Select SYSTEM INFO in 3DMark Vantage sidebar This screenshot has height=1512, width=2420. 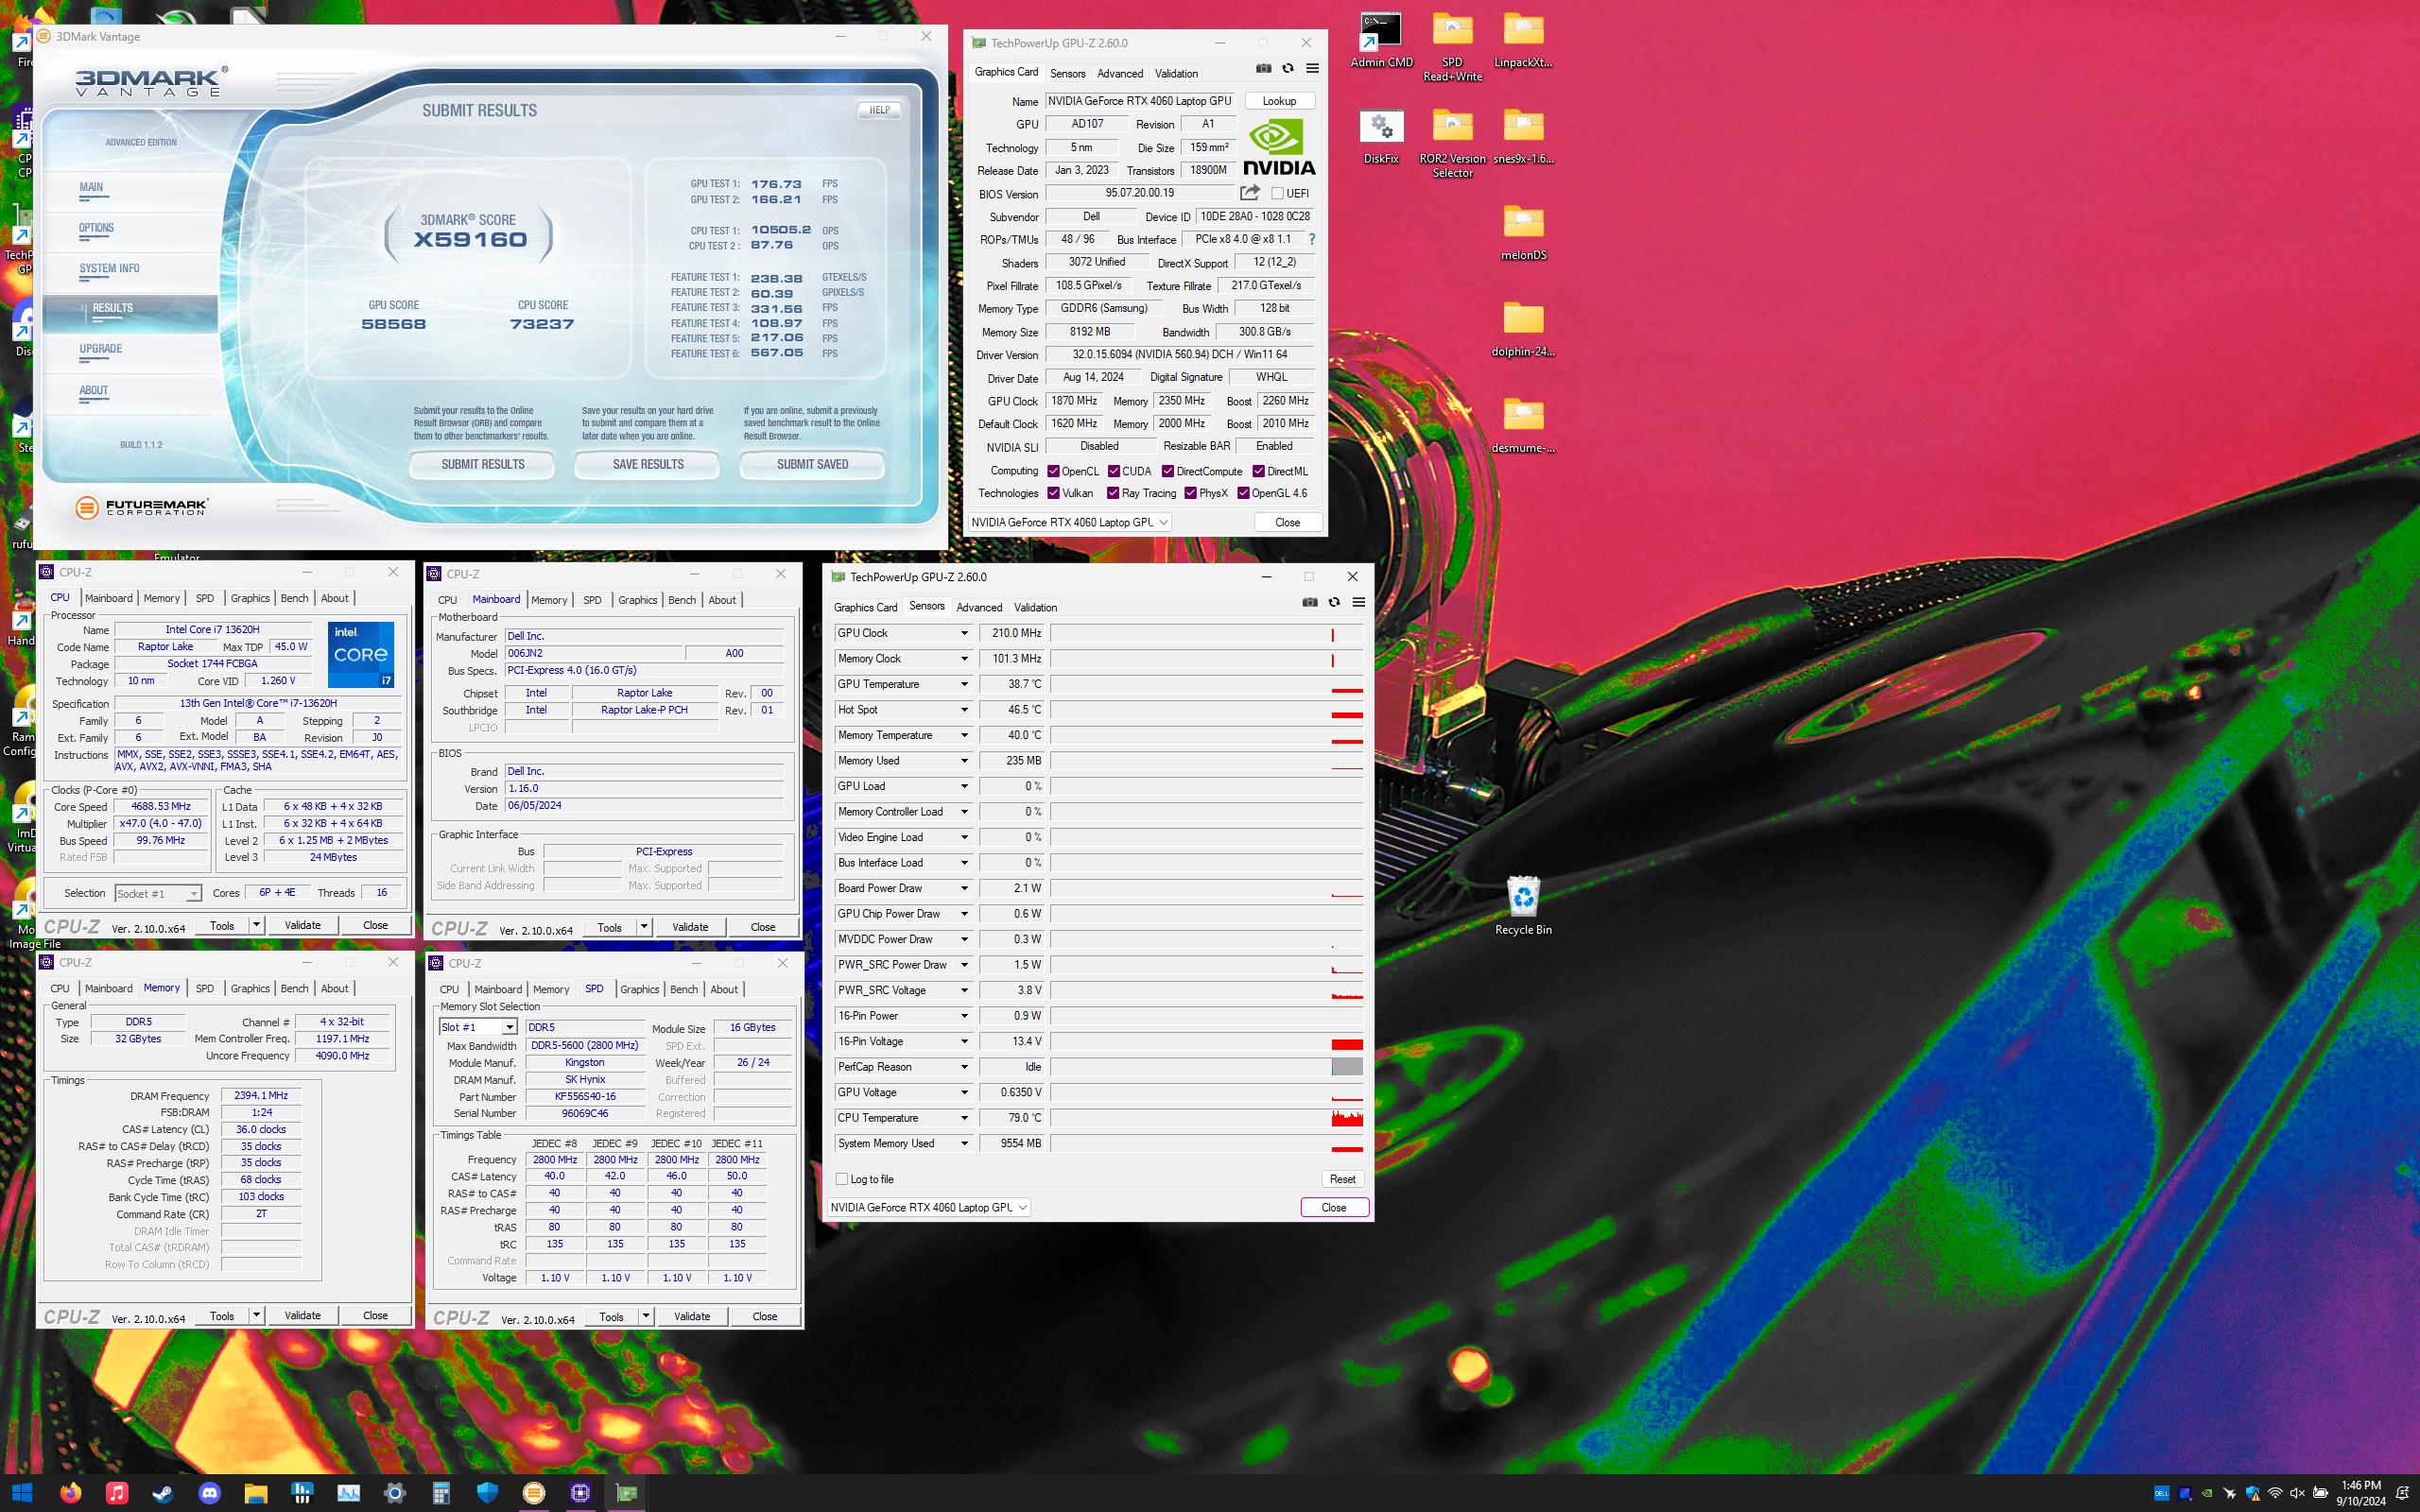tap(110, 269)
